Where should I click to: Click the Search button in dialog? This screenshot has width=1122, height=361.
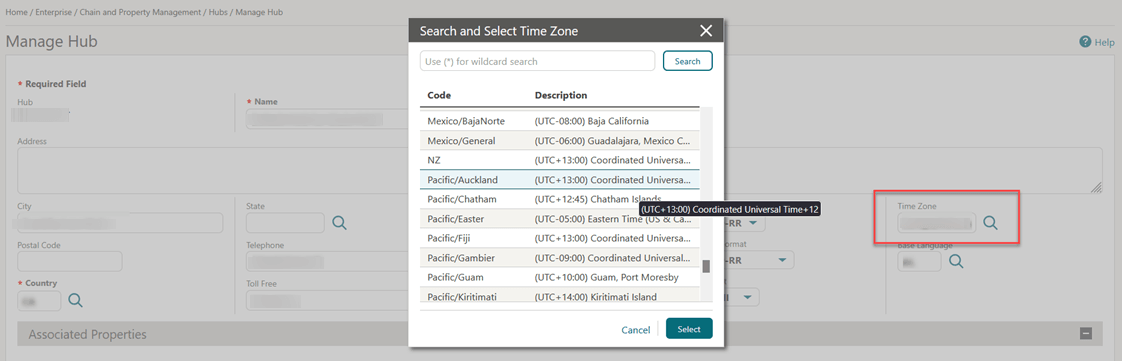click(x=688, y=61)
